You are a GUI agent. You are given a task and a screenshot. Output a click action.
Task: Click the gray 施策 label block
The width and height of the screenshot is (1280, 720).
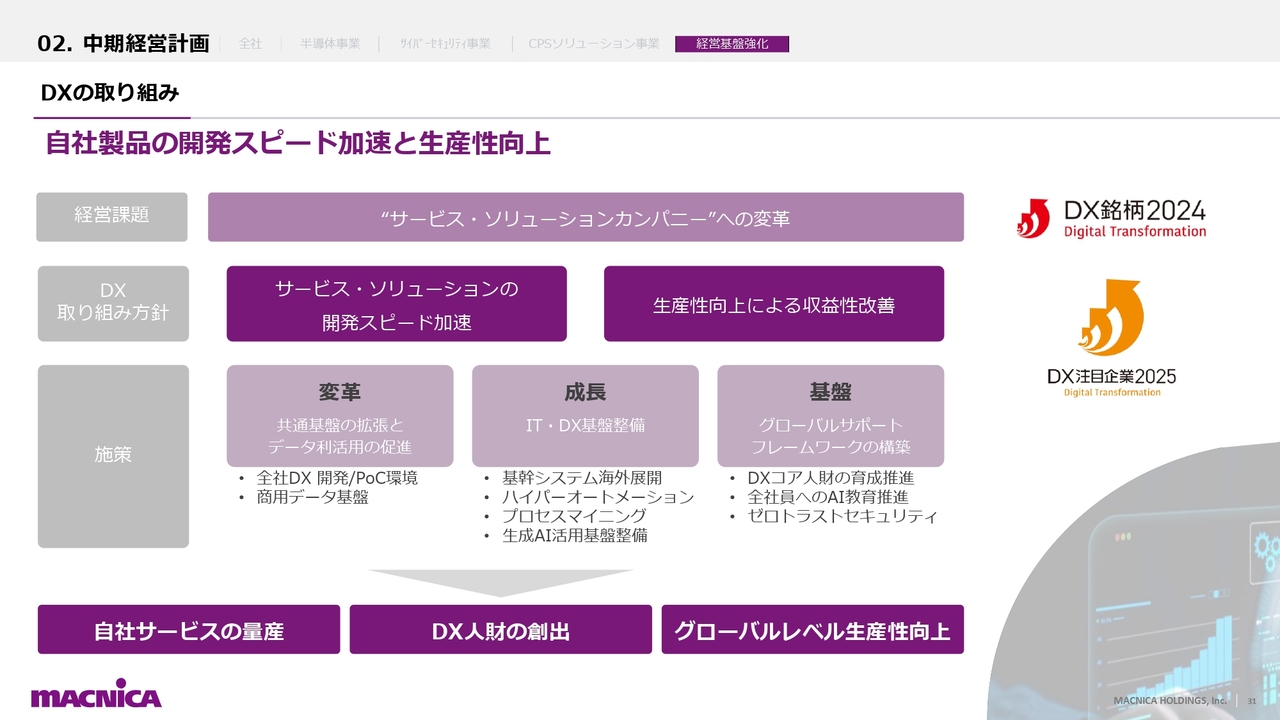pyautogui.click(x=113, y=456)
